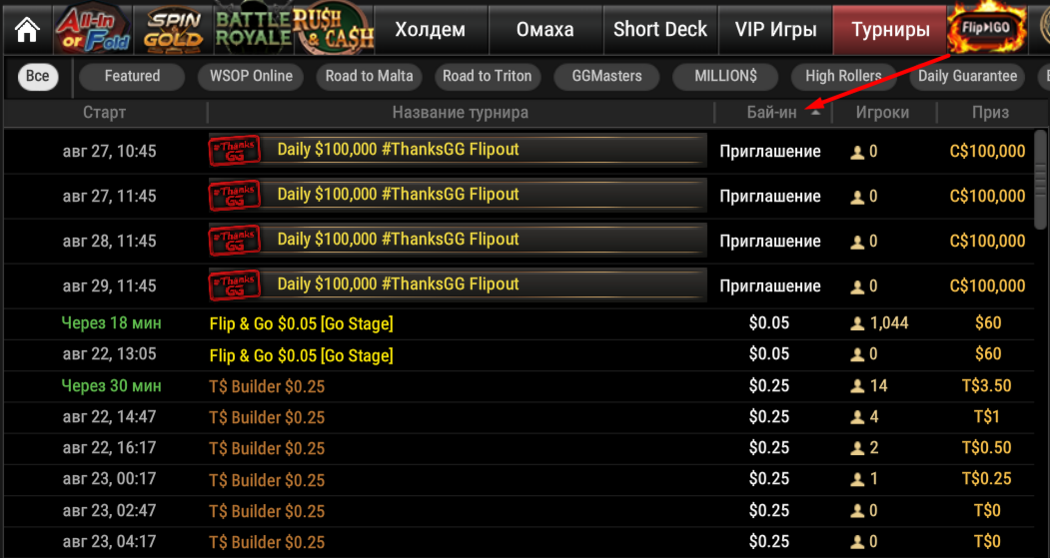Open Rush & Cash game icon

tap(333, 29)
